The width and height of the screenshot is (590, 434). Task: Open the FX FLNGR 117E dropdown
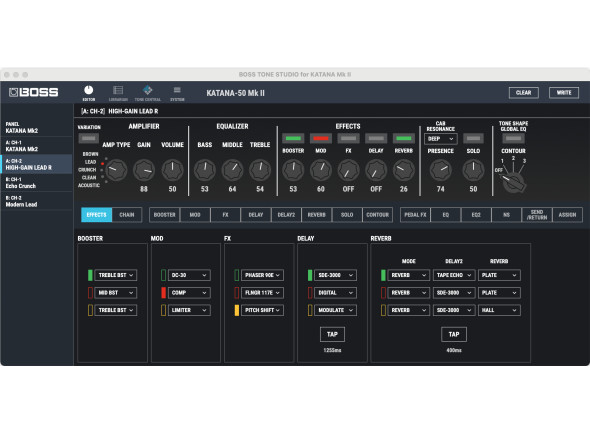(262, 292)
